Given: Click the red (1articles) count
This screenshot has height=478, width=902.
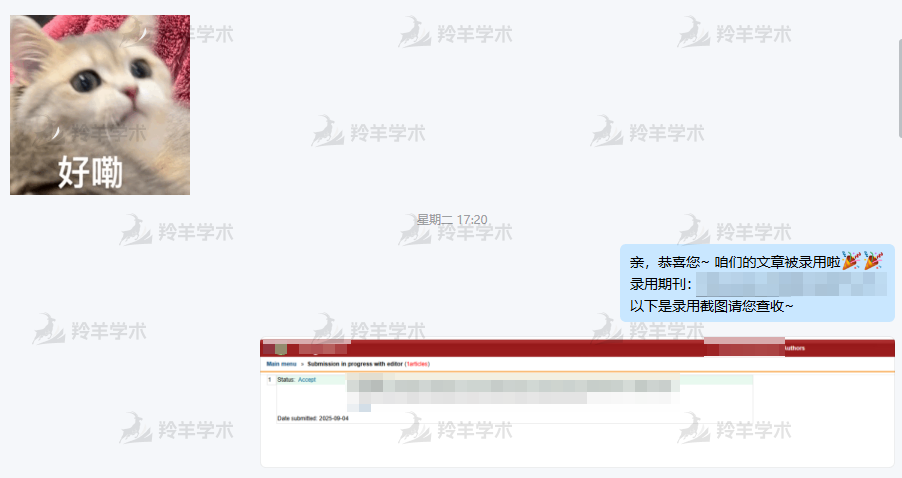Looking at the screenshot, I should [417, 364].
